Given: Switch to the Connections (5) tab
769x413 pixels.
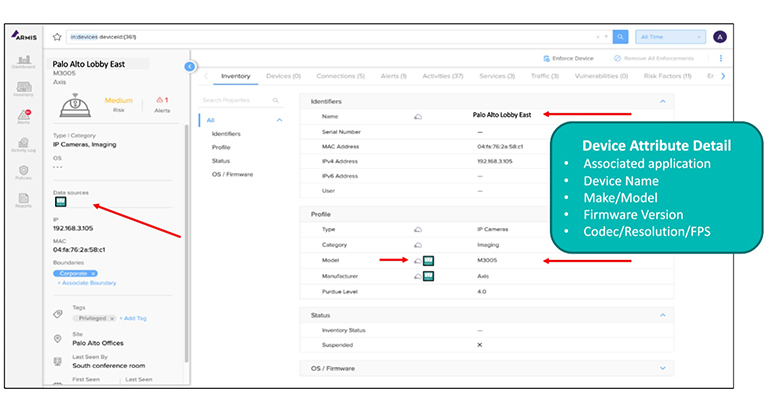Looking at the screenshot, I should pyautogui.click(x=340, y=76).
